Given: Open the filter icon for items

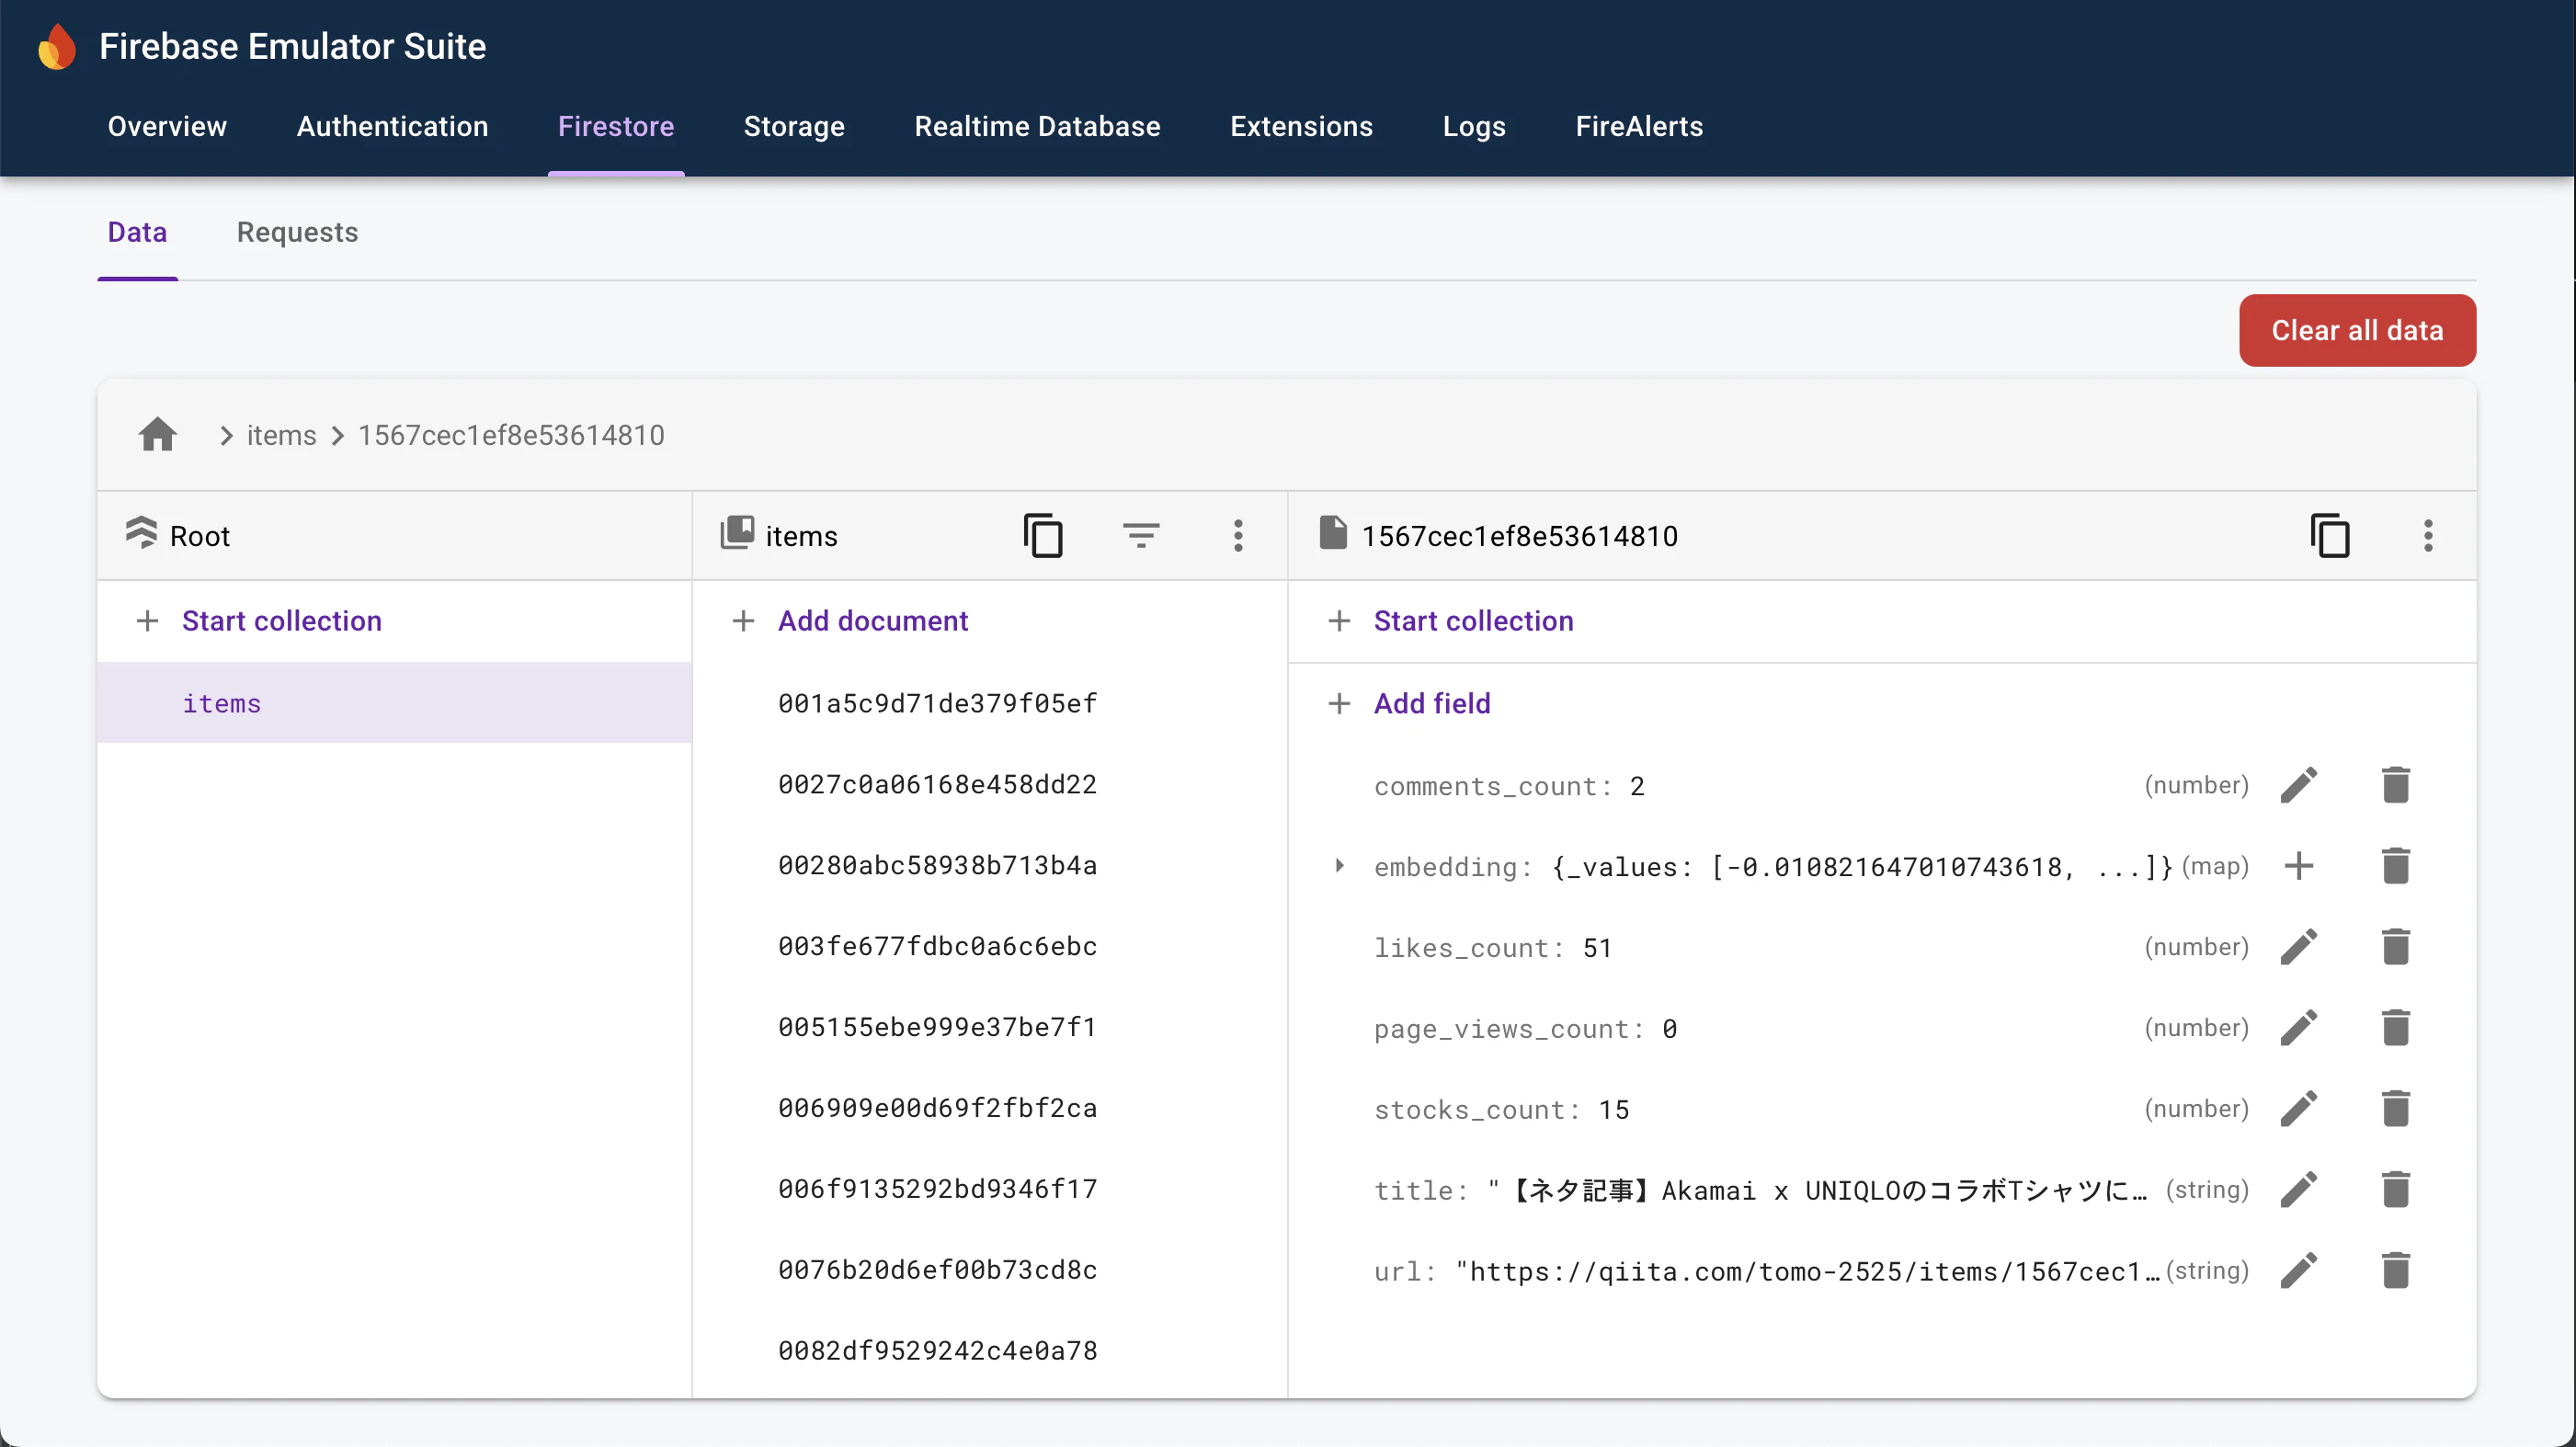Looking at the screenshot, I should tap(1140, 536).
